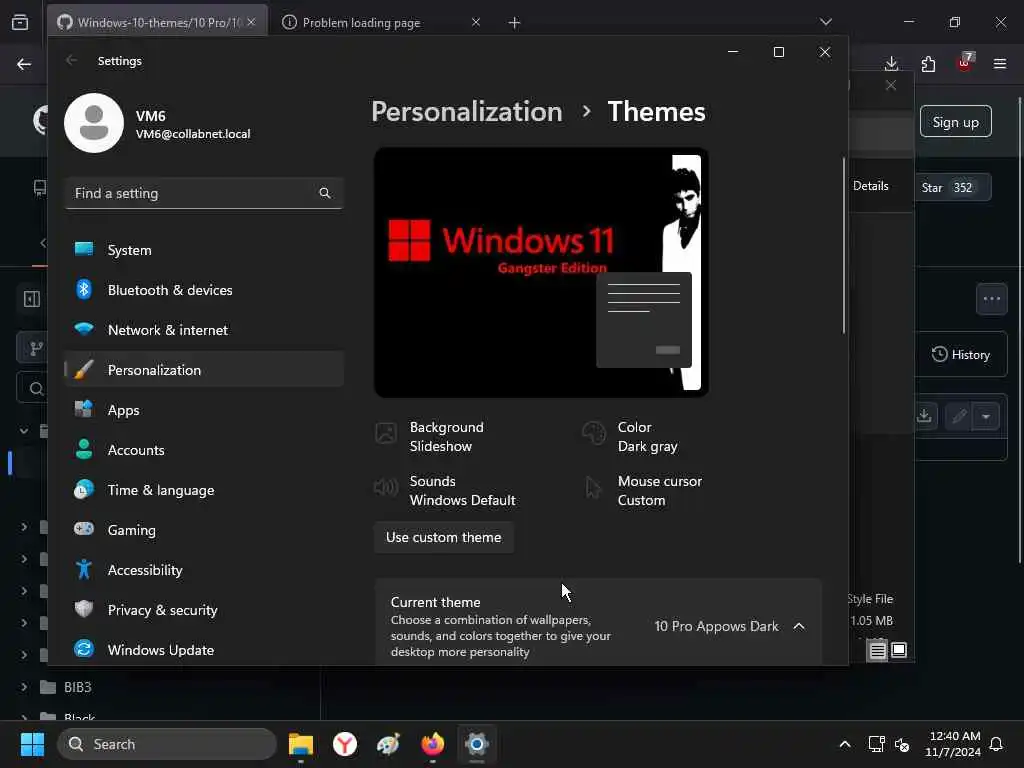Open Paint app from taskbar
The width and height of the screenshot is (1024, 768).
389,744
